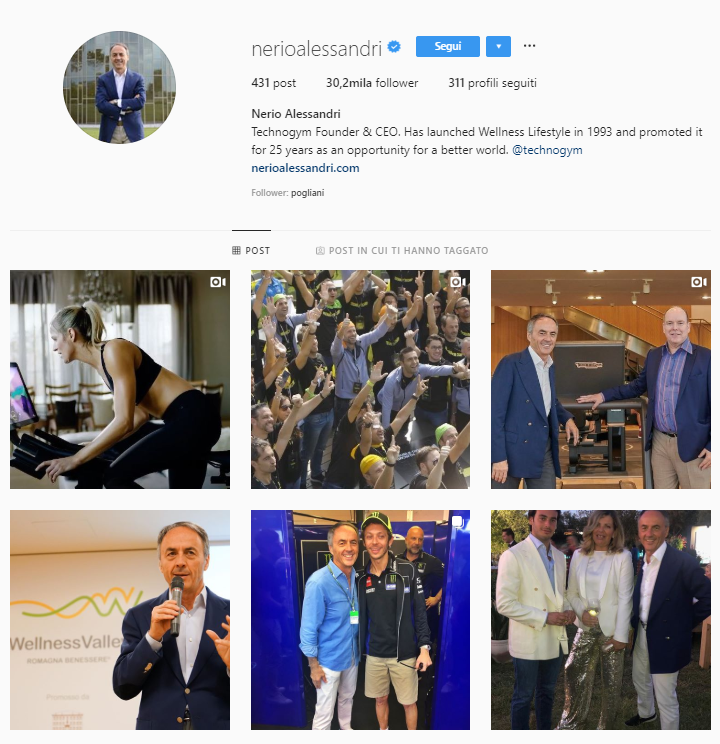Click the verified badge next to nerioalessandri
Screen dimensions: 720x744
click(x=394, y=46)
